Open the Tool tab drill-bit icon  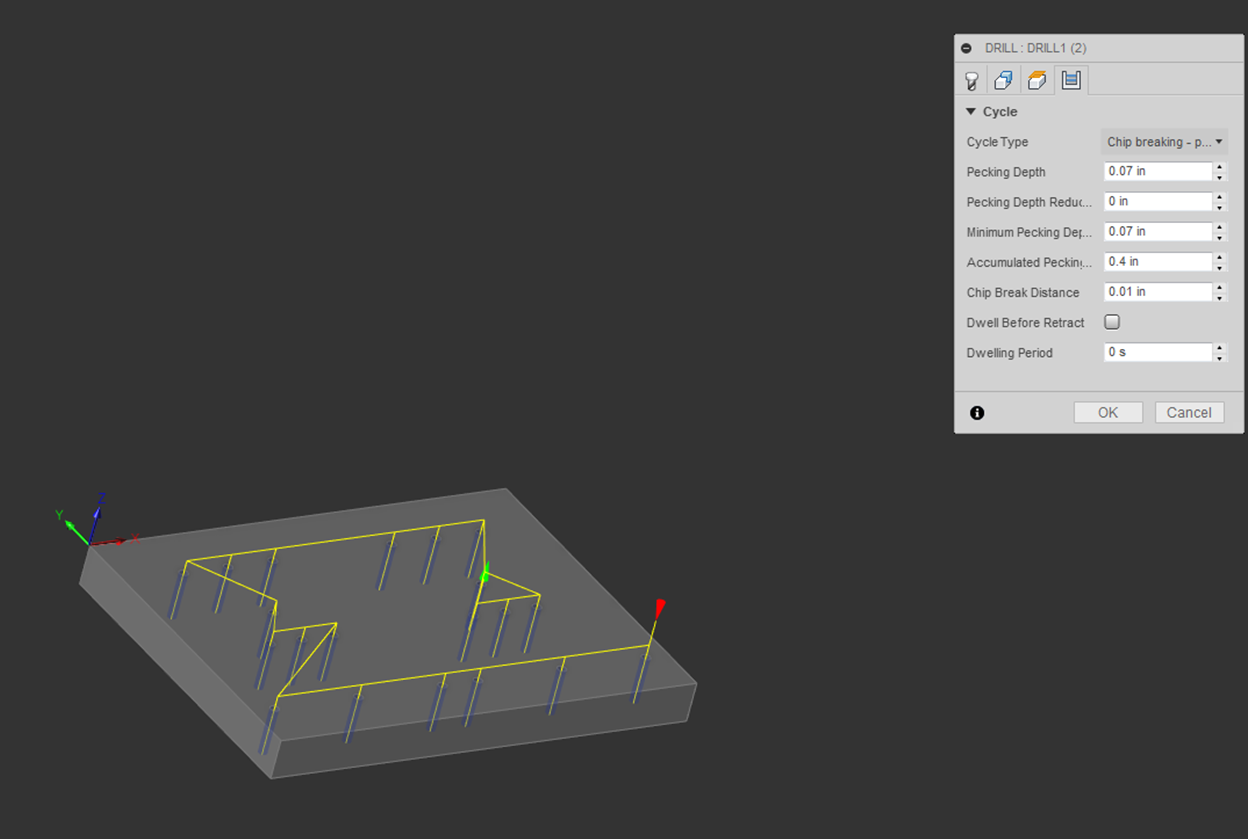click(971, 80)
